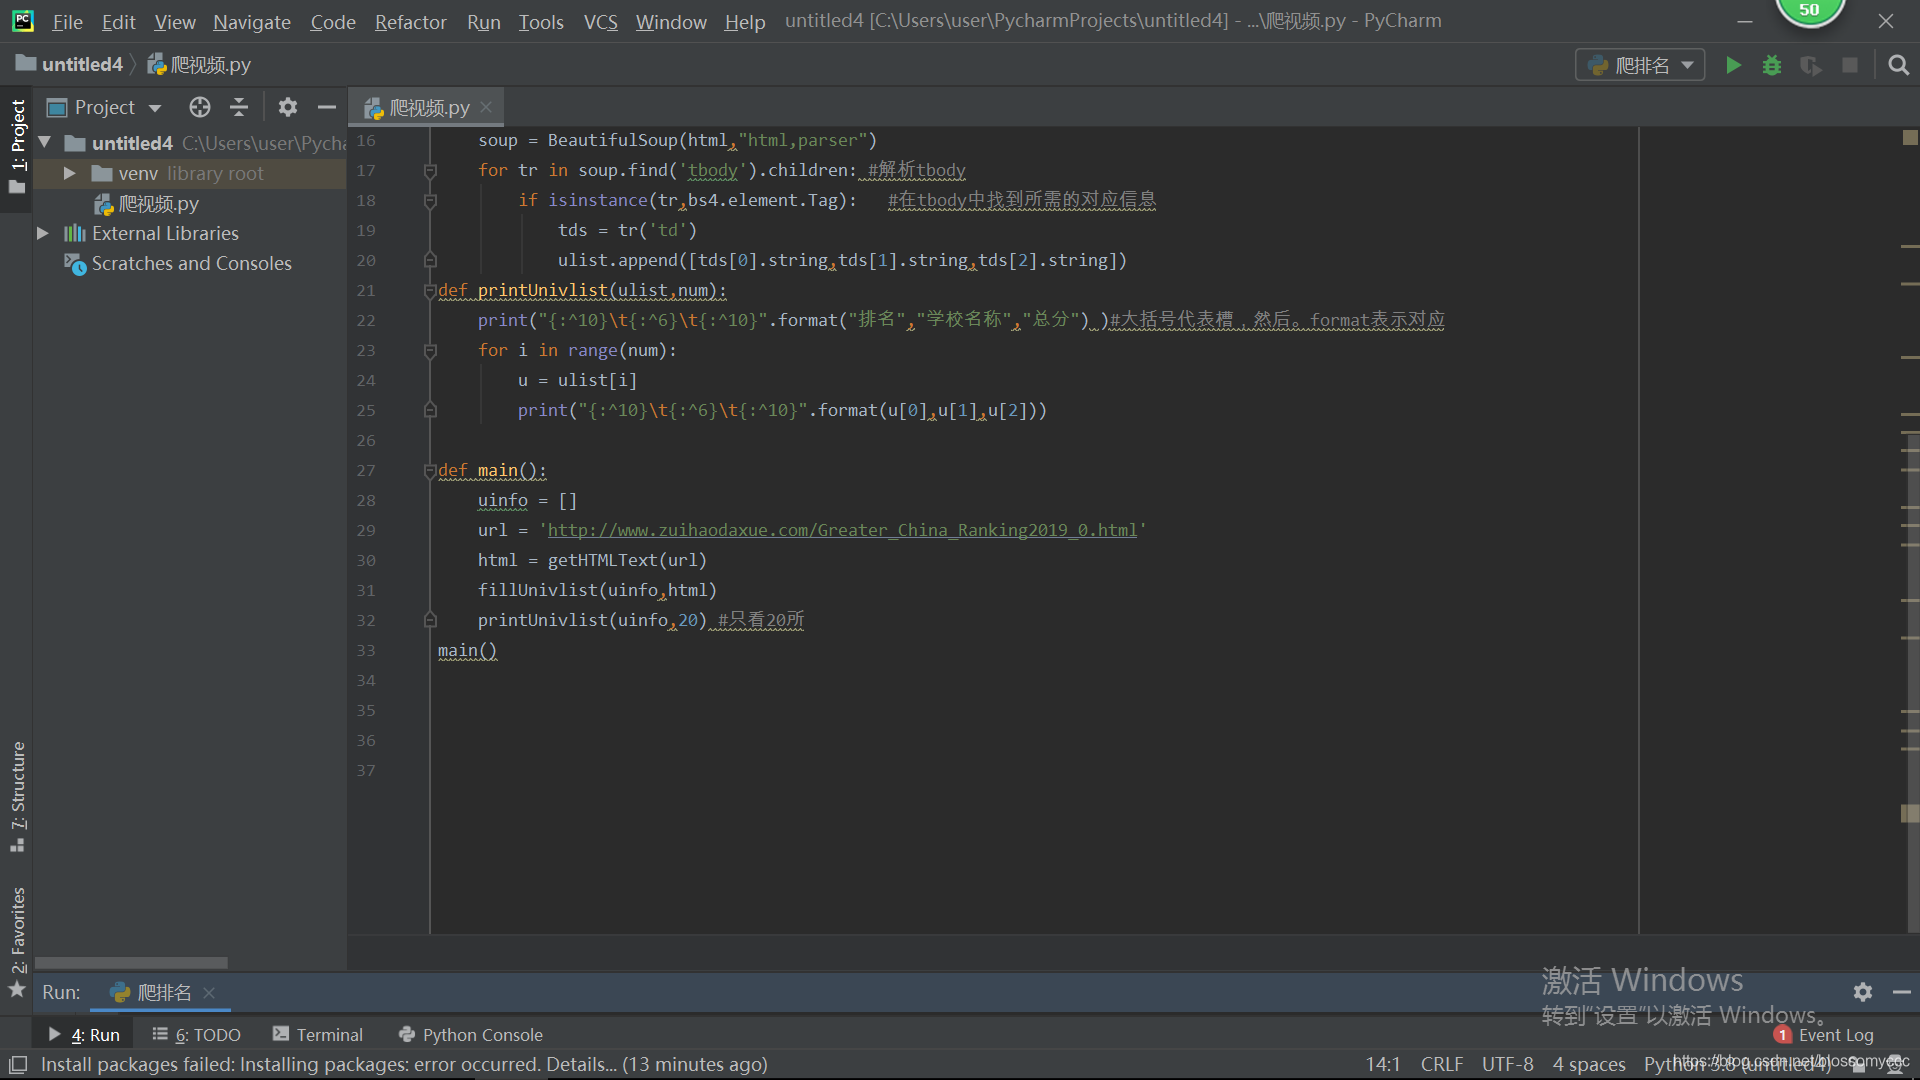
Task: Change file encoding UTF-8 in status bar
Action: (1507, 1064)
